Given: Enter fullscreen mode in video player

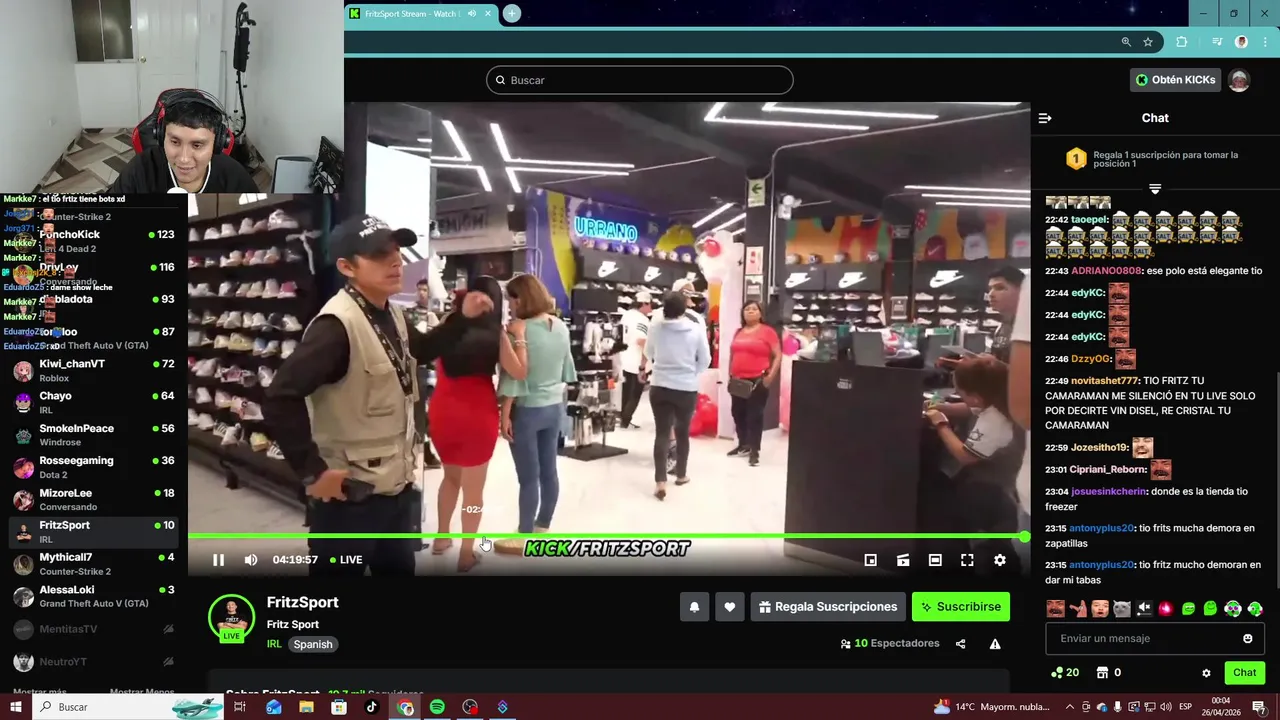Looking at the screenshot, I should [967, 560].
